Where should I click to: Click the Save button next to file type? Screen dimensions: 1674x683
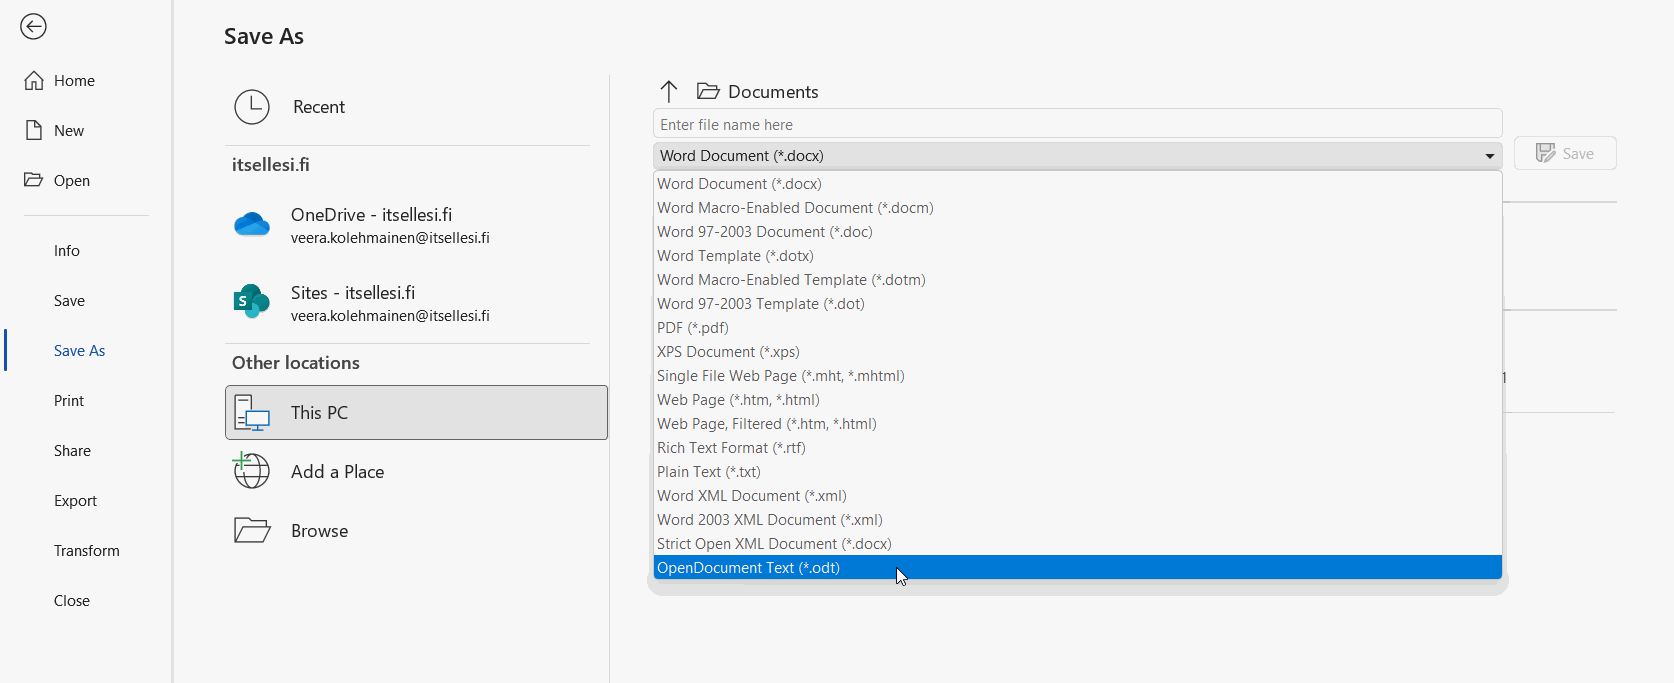1565,153
